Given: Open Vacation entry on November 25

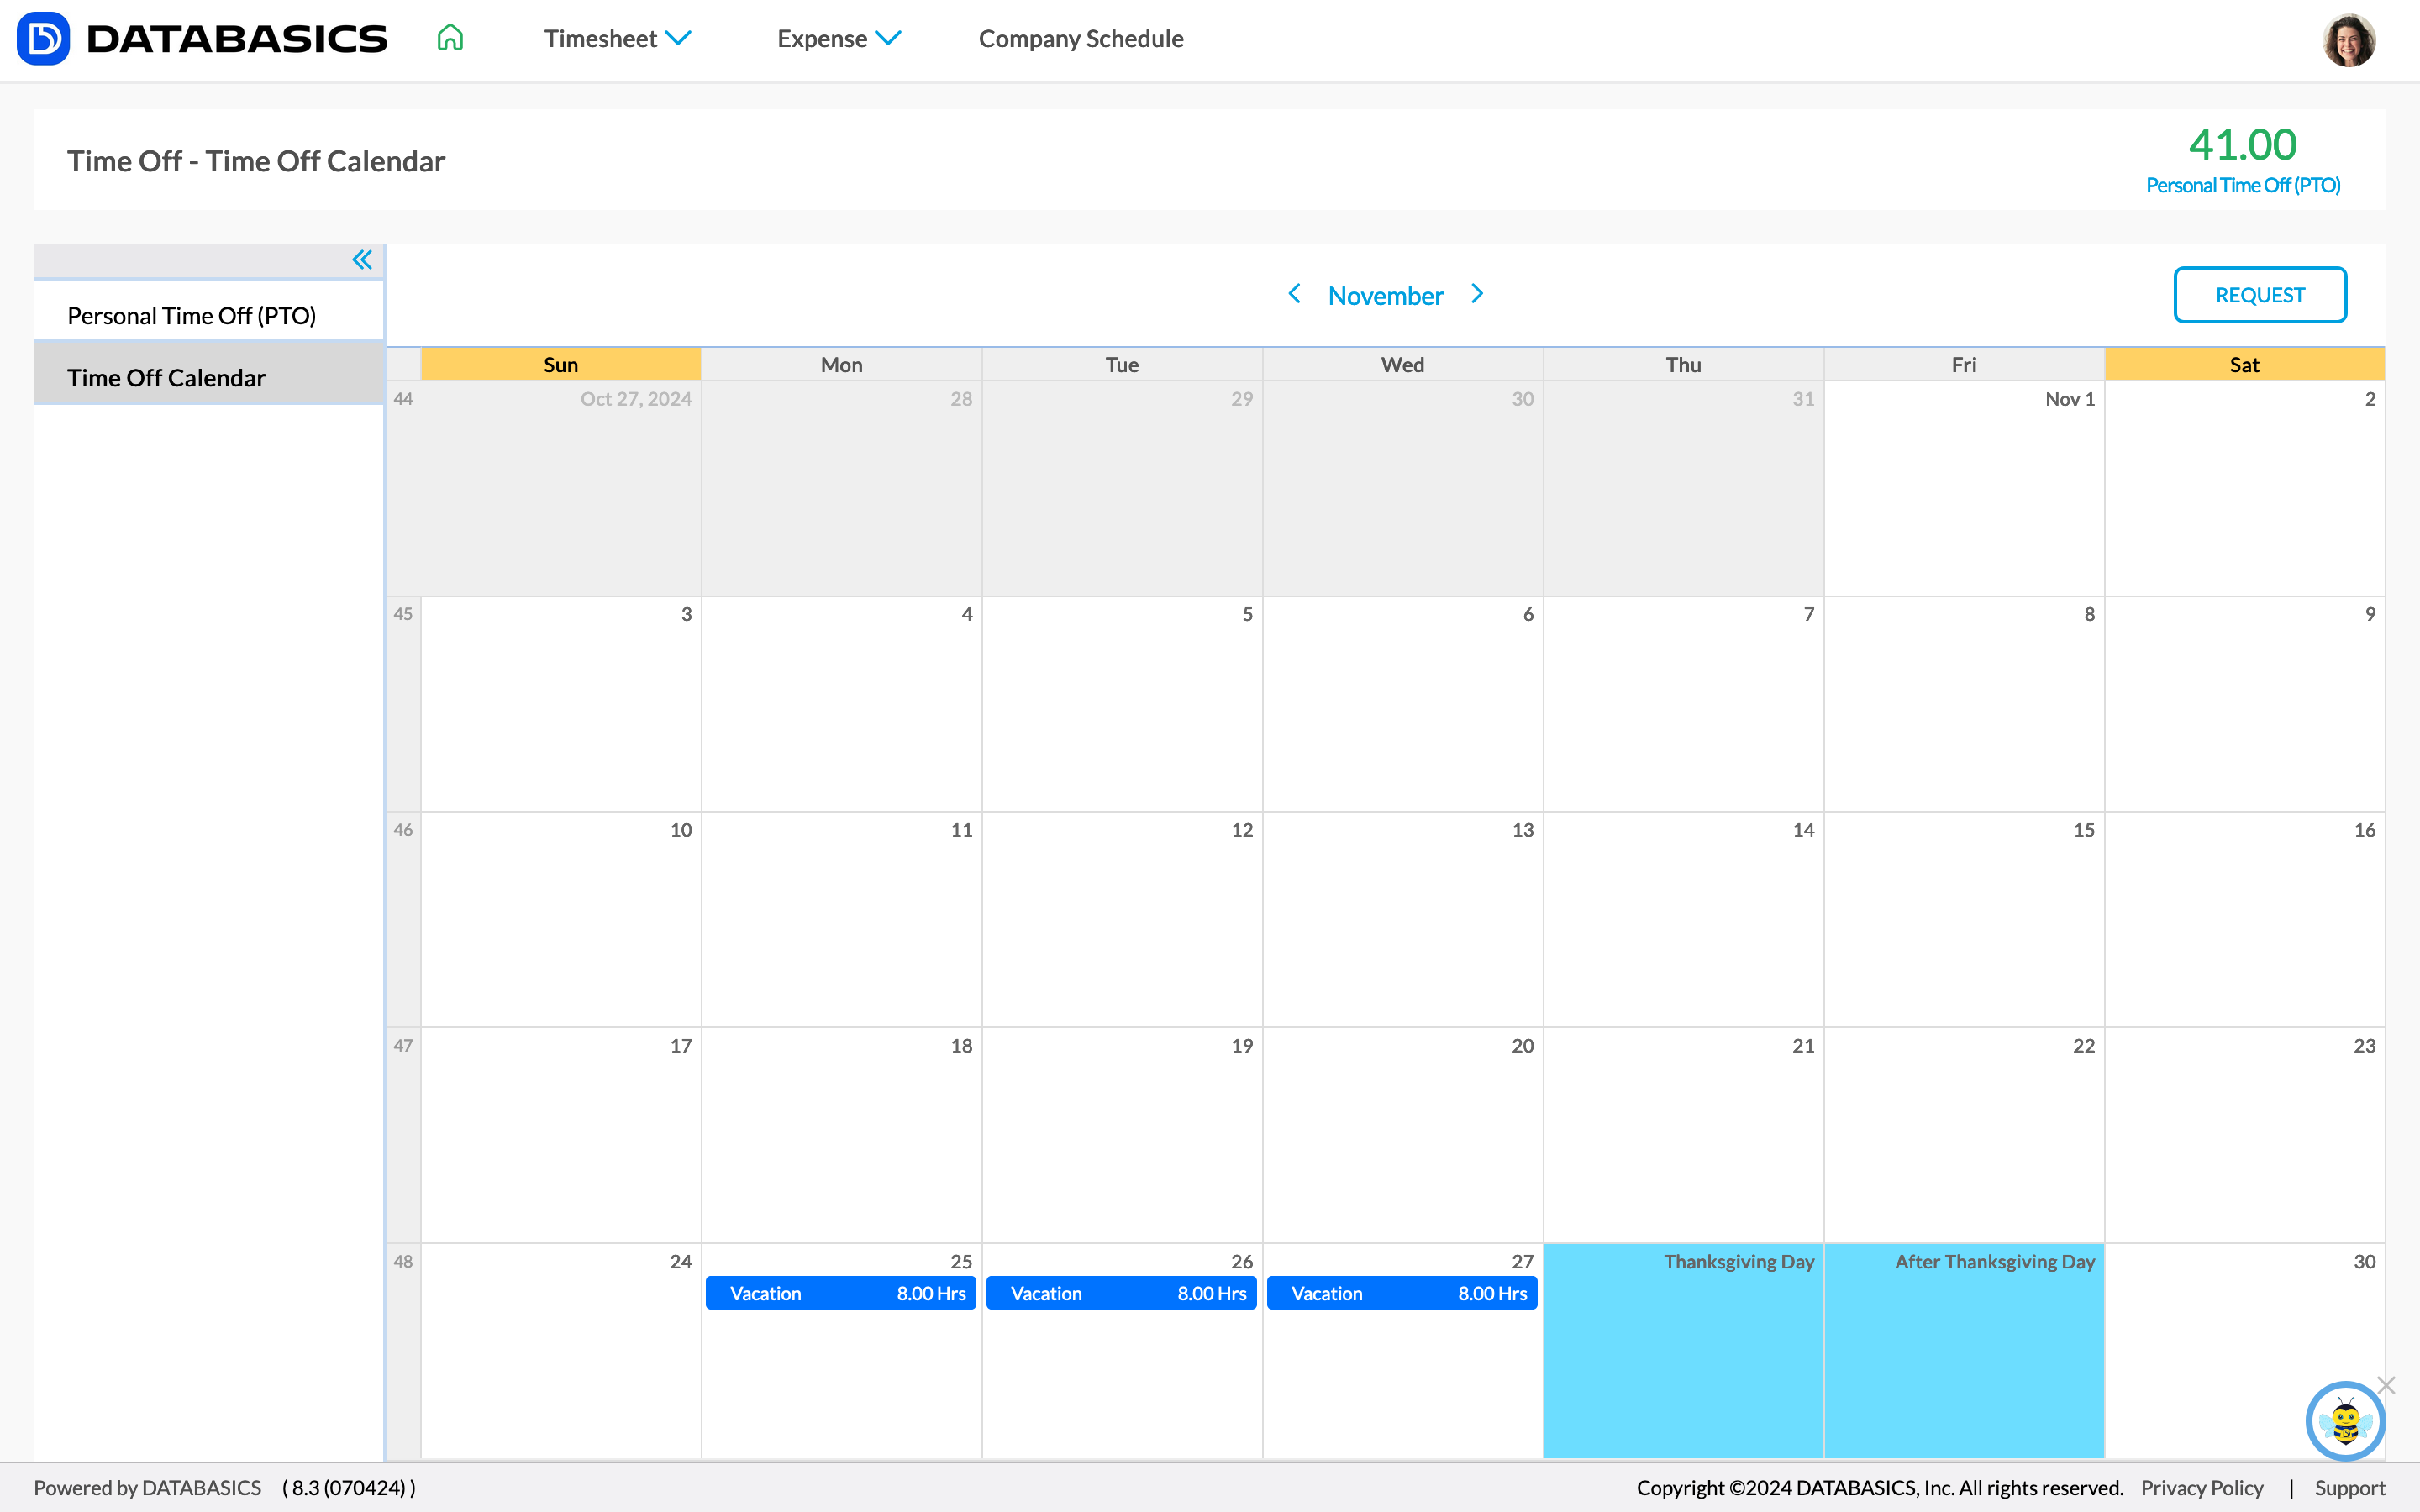Looking at the screenshot, I should 841,1293.
